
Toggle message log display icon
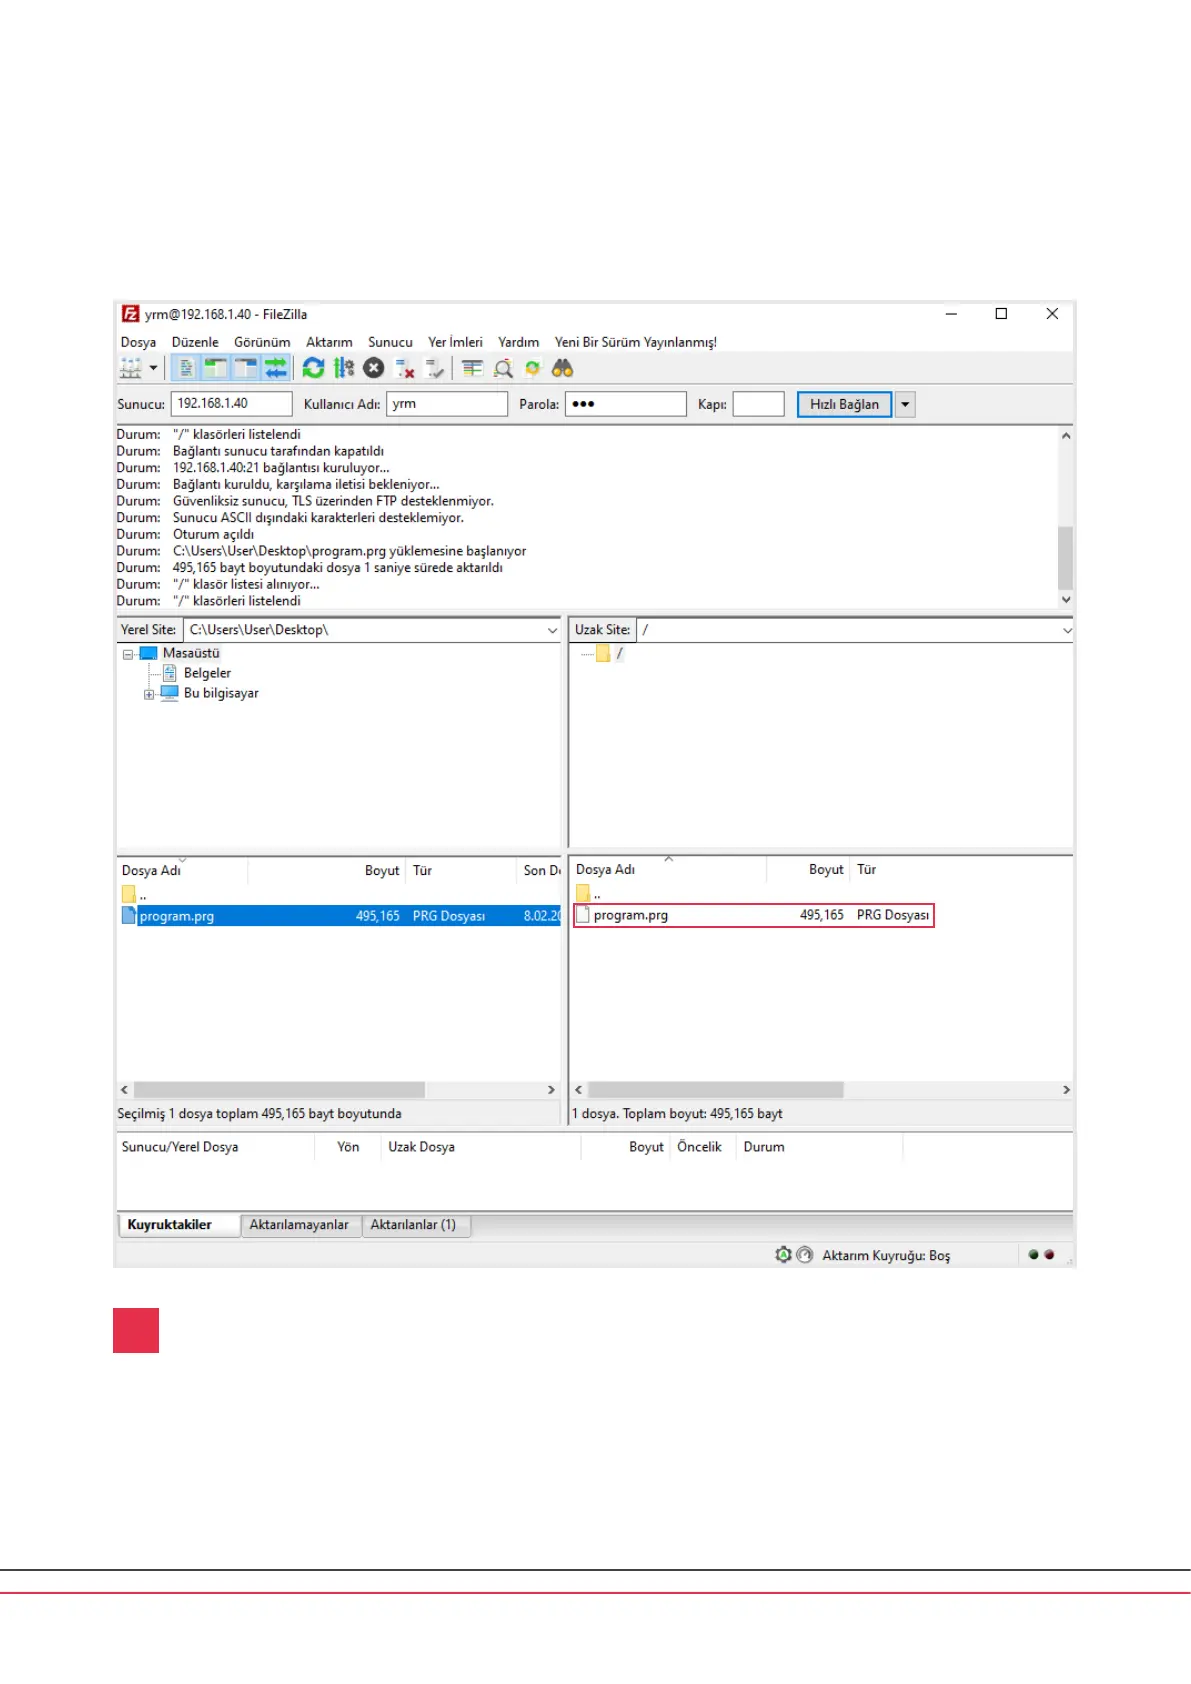click(x=186, y=369)
